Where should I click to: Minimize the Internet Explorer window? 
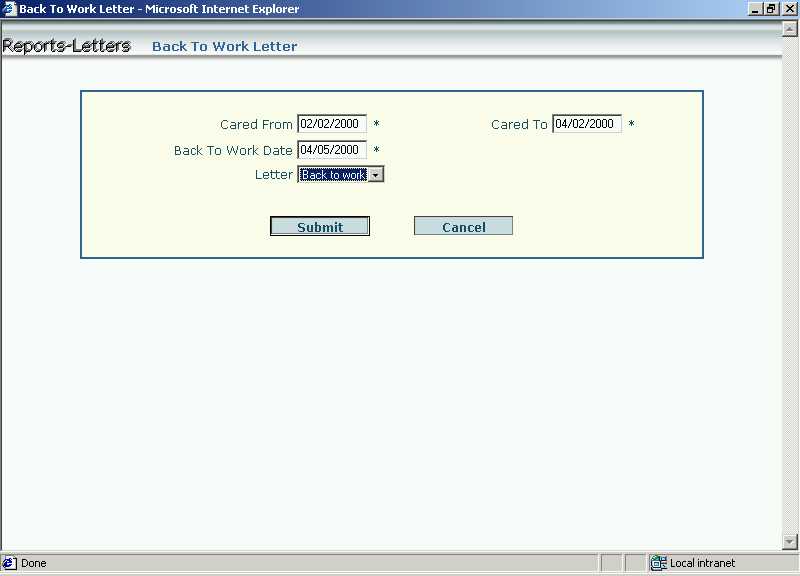click(x=756, y=9)
